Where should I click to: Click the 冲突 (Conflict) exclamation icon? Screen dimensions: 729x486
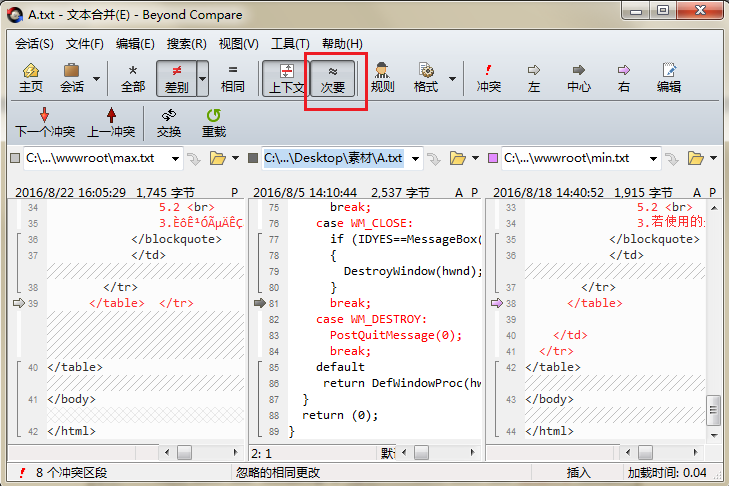488,78
